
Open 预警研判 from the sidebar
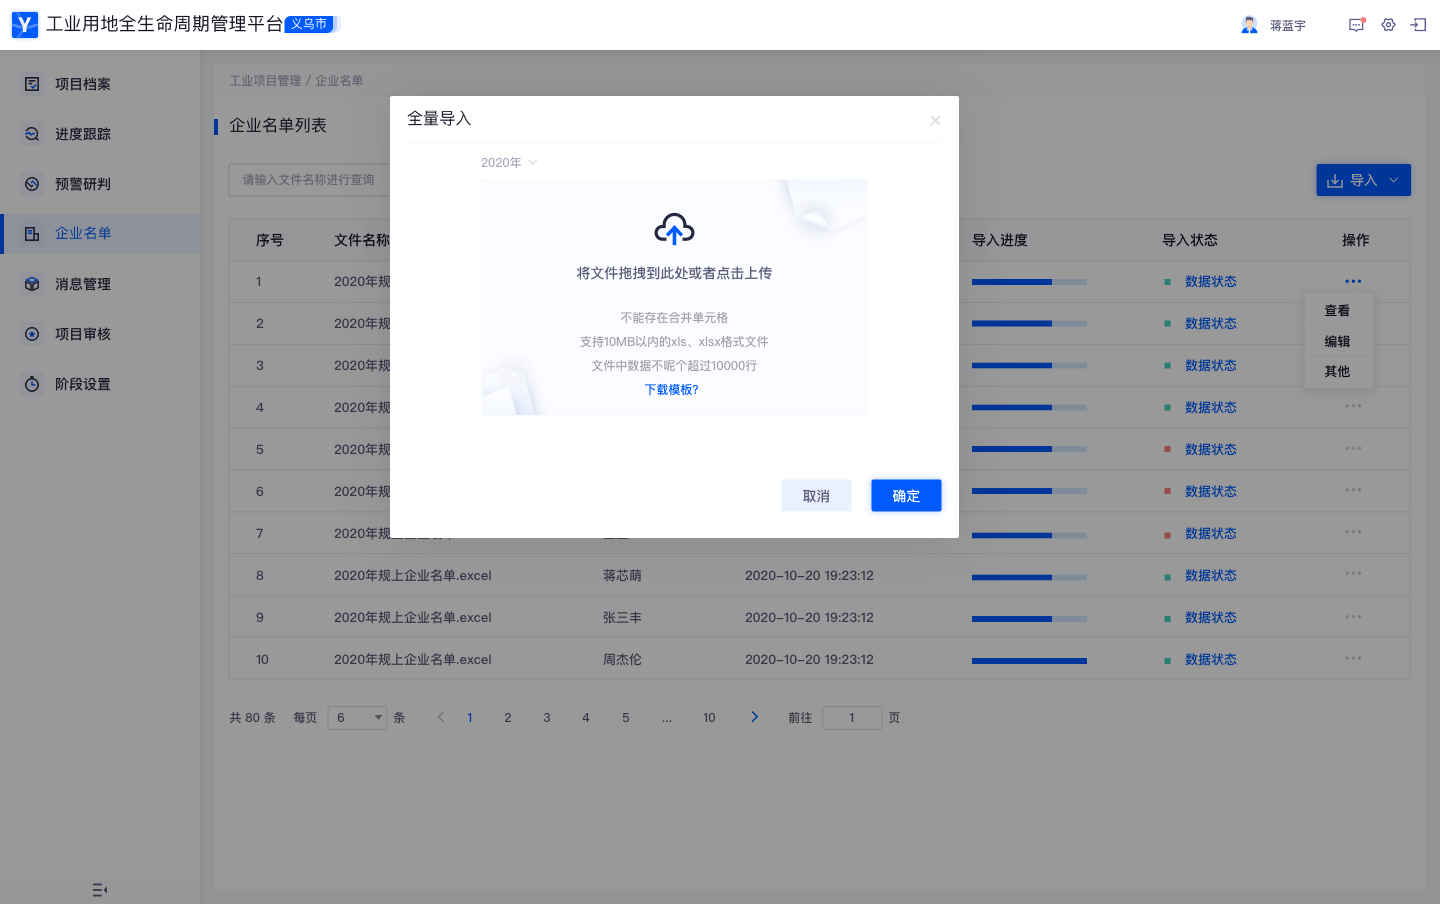click(82, 184)
